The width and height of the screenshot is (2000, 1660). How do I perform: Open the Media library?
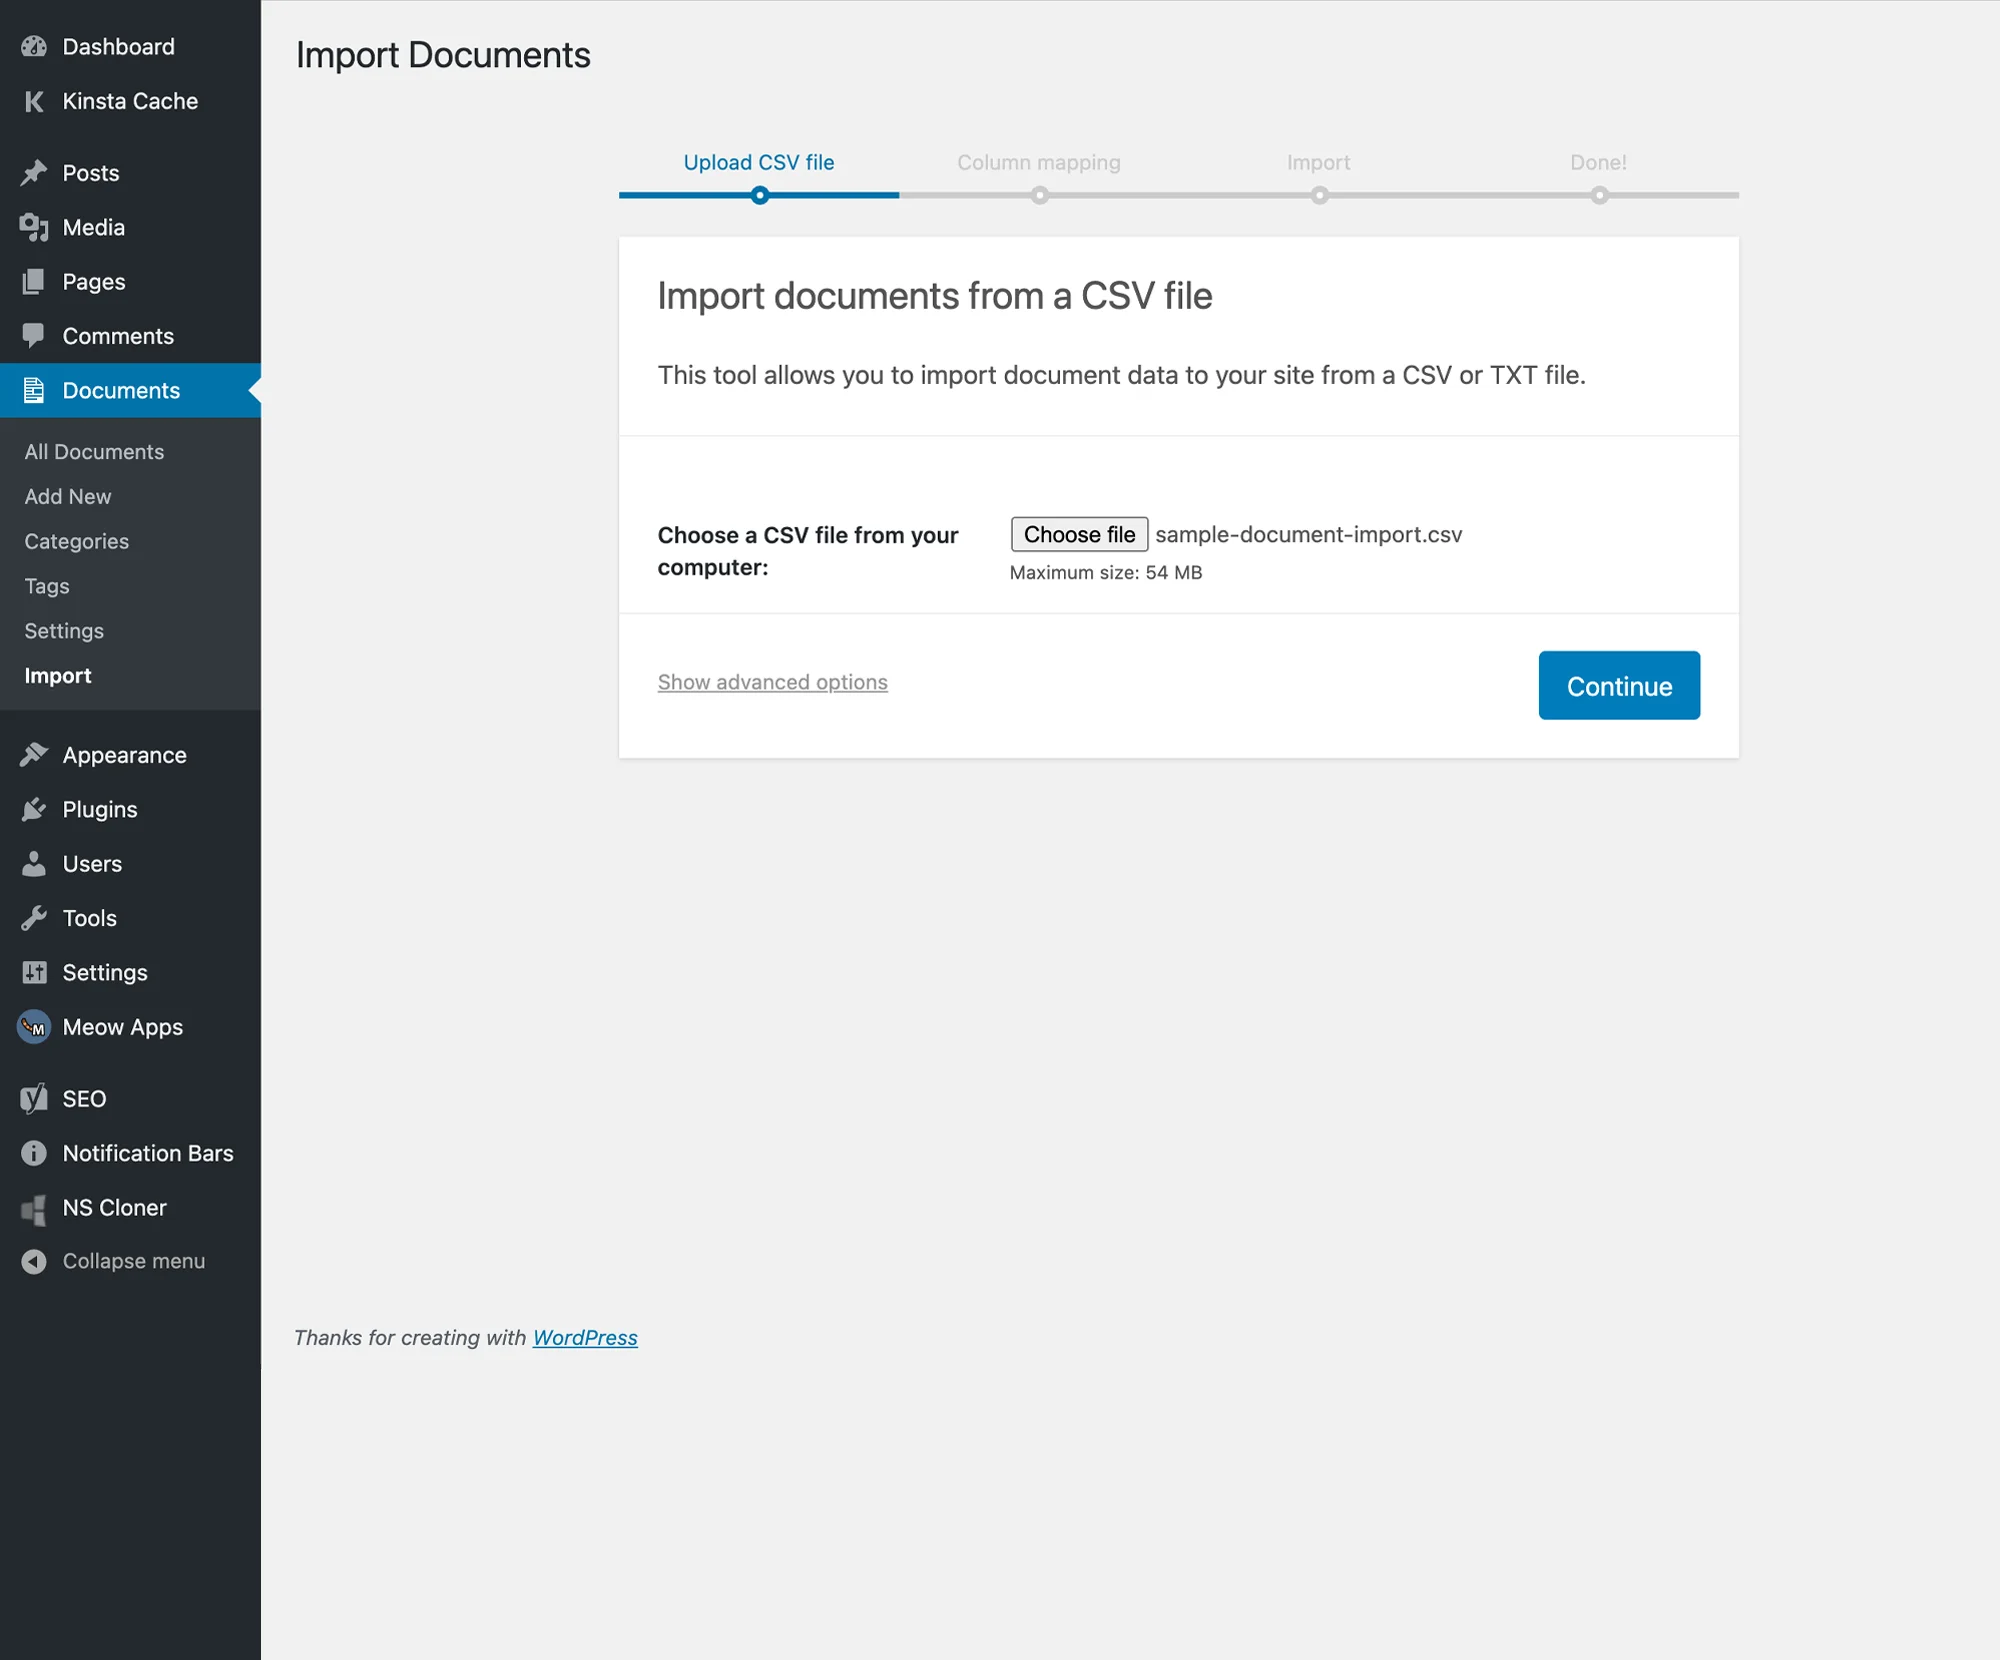(x=94, y=227)
